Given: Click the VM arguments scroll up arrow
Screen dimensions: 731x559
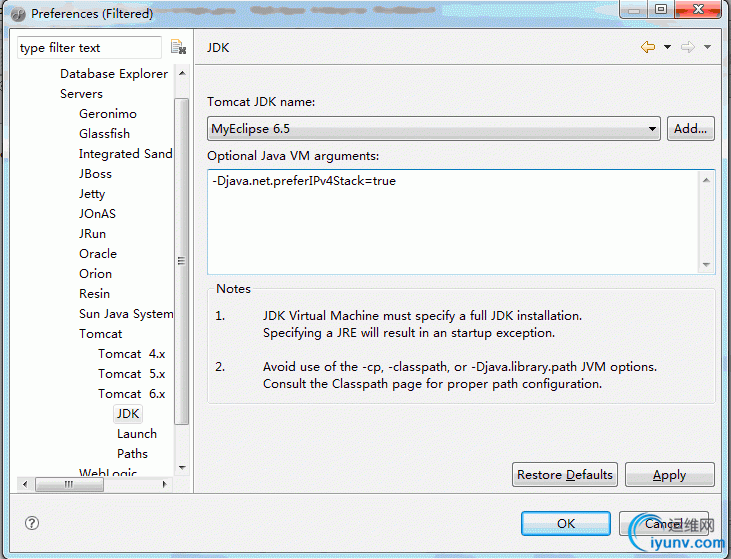Looking at the screenshot, I should click(x=706, y=180).
